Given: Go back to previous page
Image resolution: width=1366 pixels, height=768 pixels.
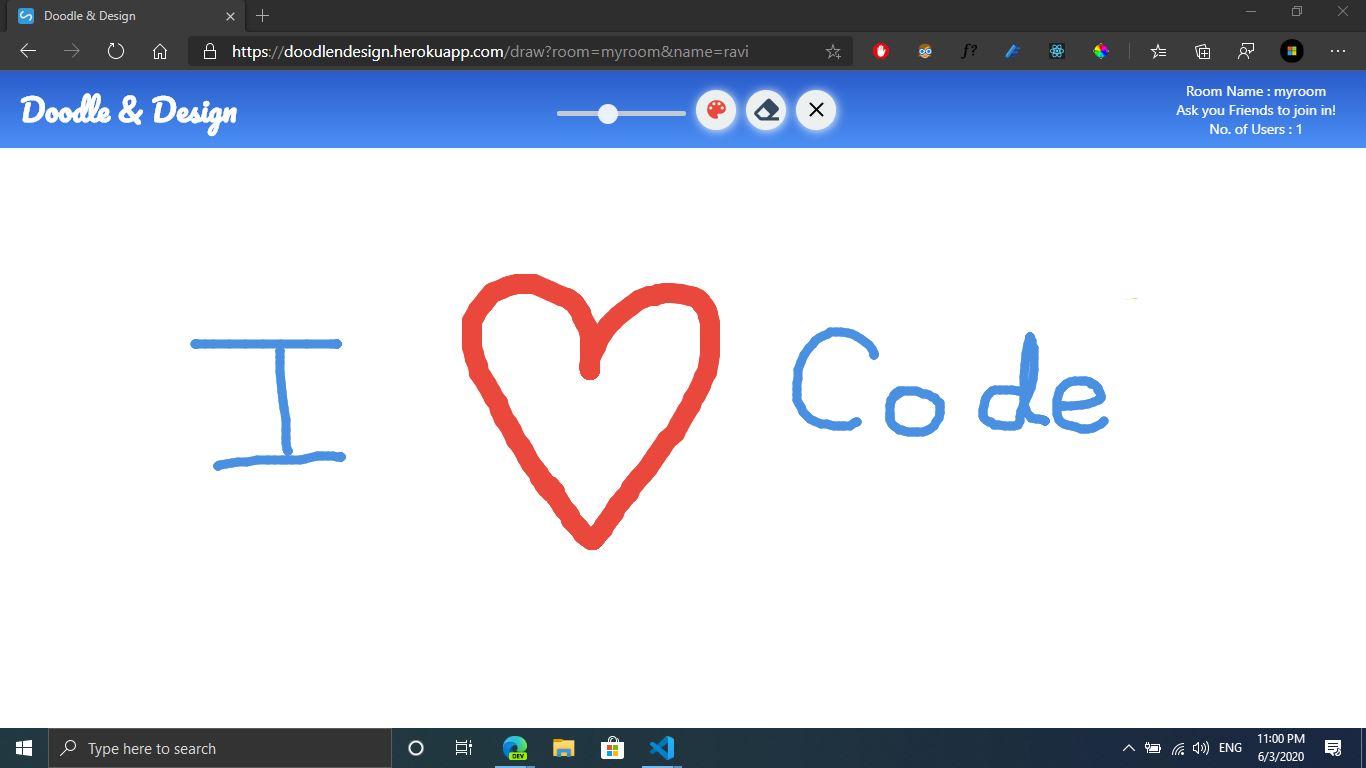Looking at the screenshot, I should (28, 51).
